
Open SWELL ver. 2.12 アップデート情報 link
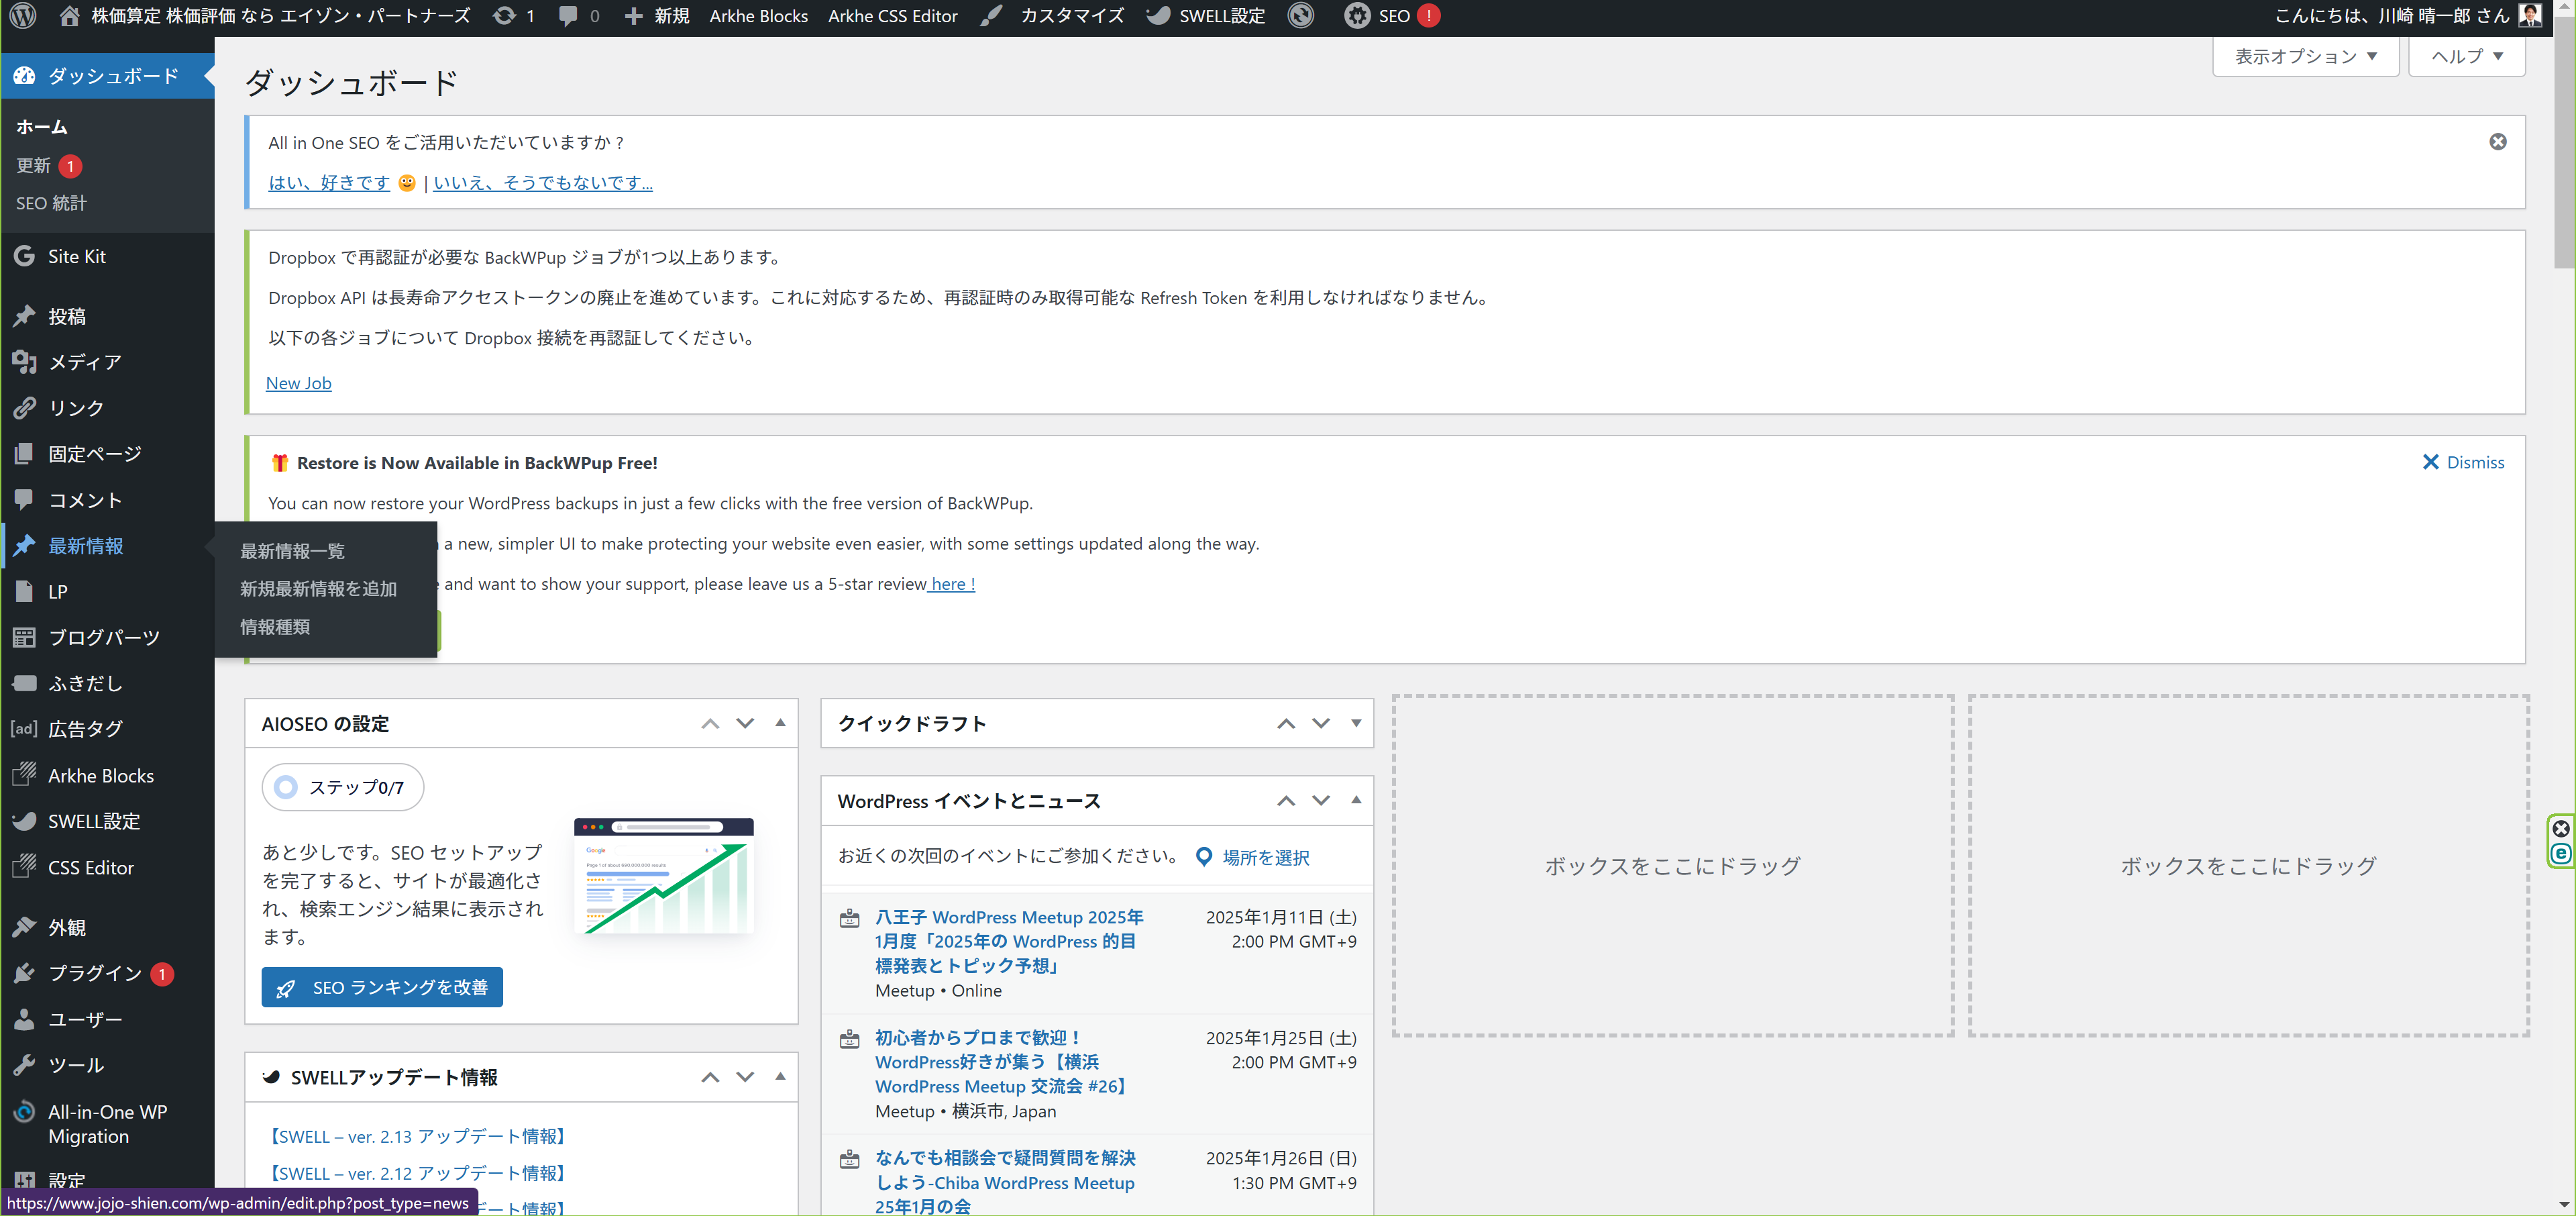418,1173
